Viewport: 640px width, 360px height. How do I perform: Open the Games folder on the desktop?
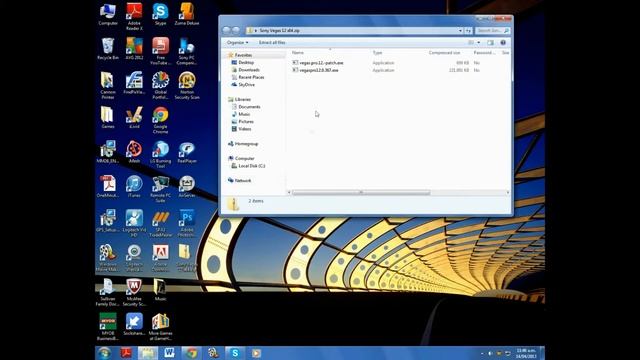(x=108, y=118)
